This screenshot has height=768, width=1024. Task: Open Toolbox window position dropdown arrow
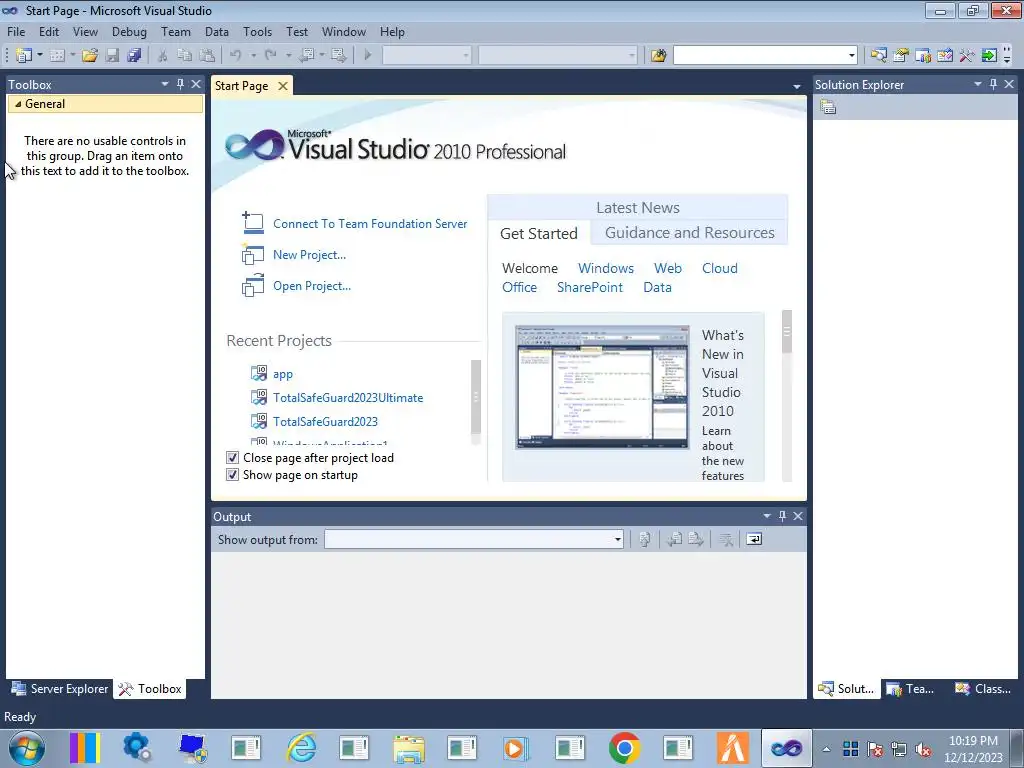point(165,84)
